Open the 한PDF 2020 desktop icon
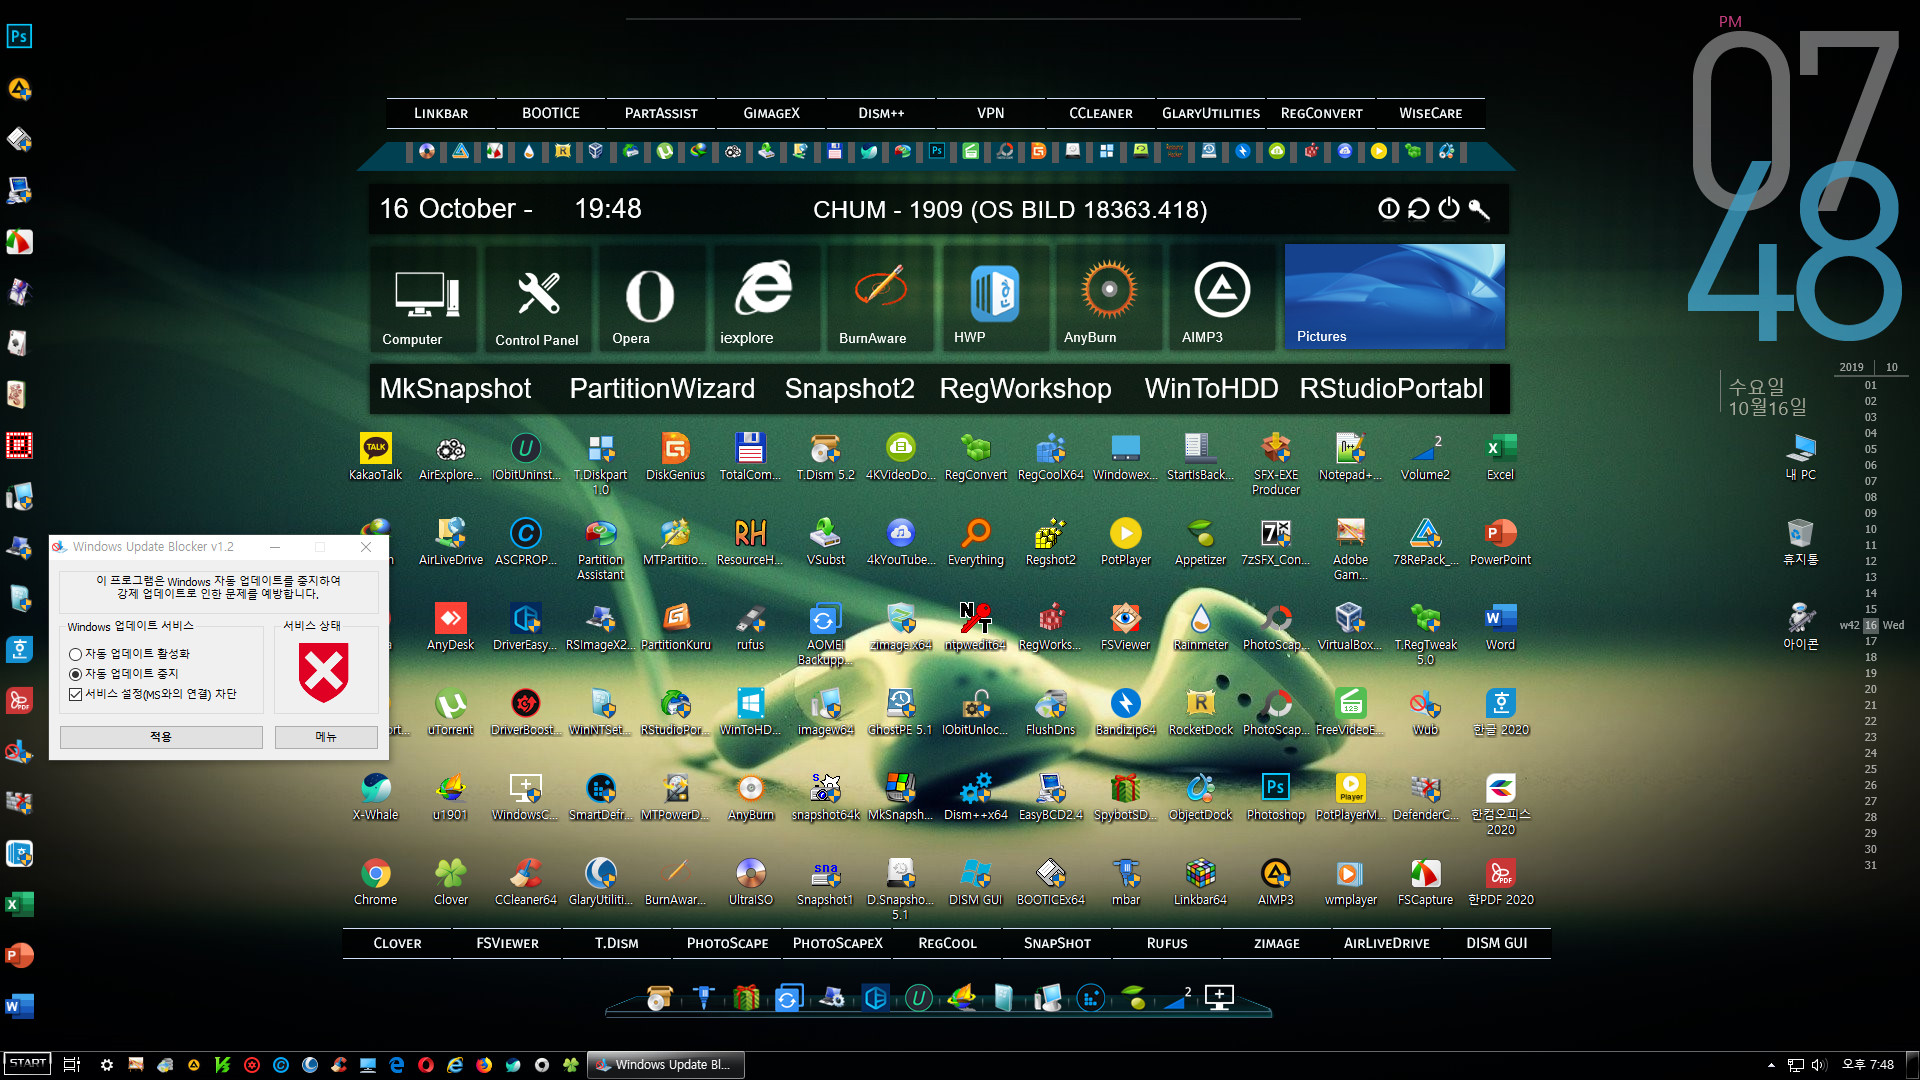Screen dimensions: 1920x1080 tap(1500, 881)
